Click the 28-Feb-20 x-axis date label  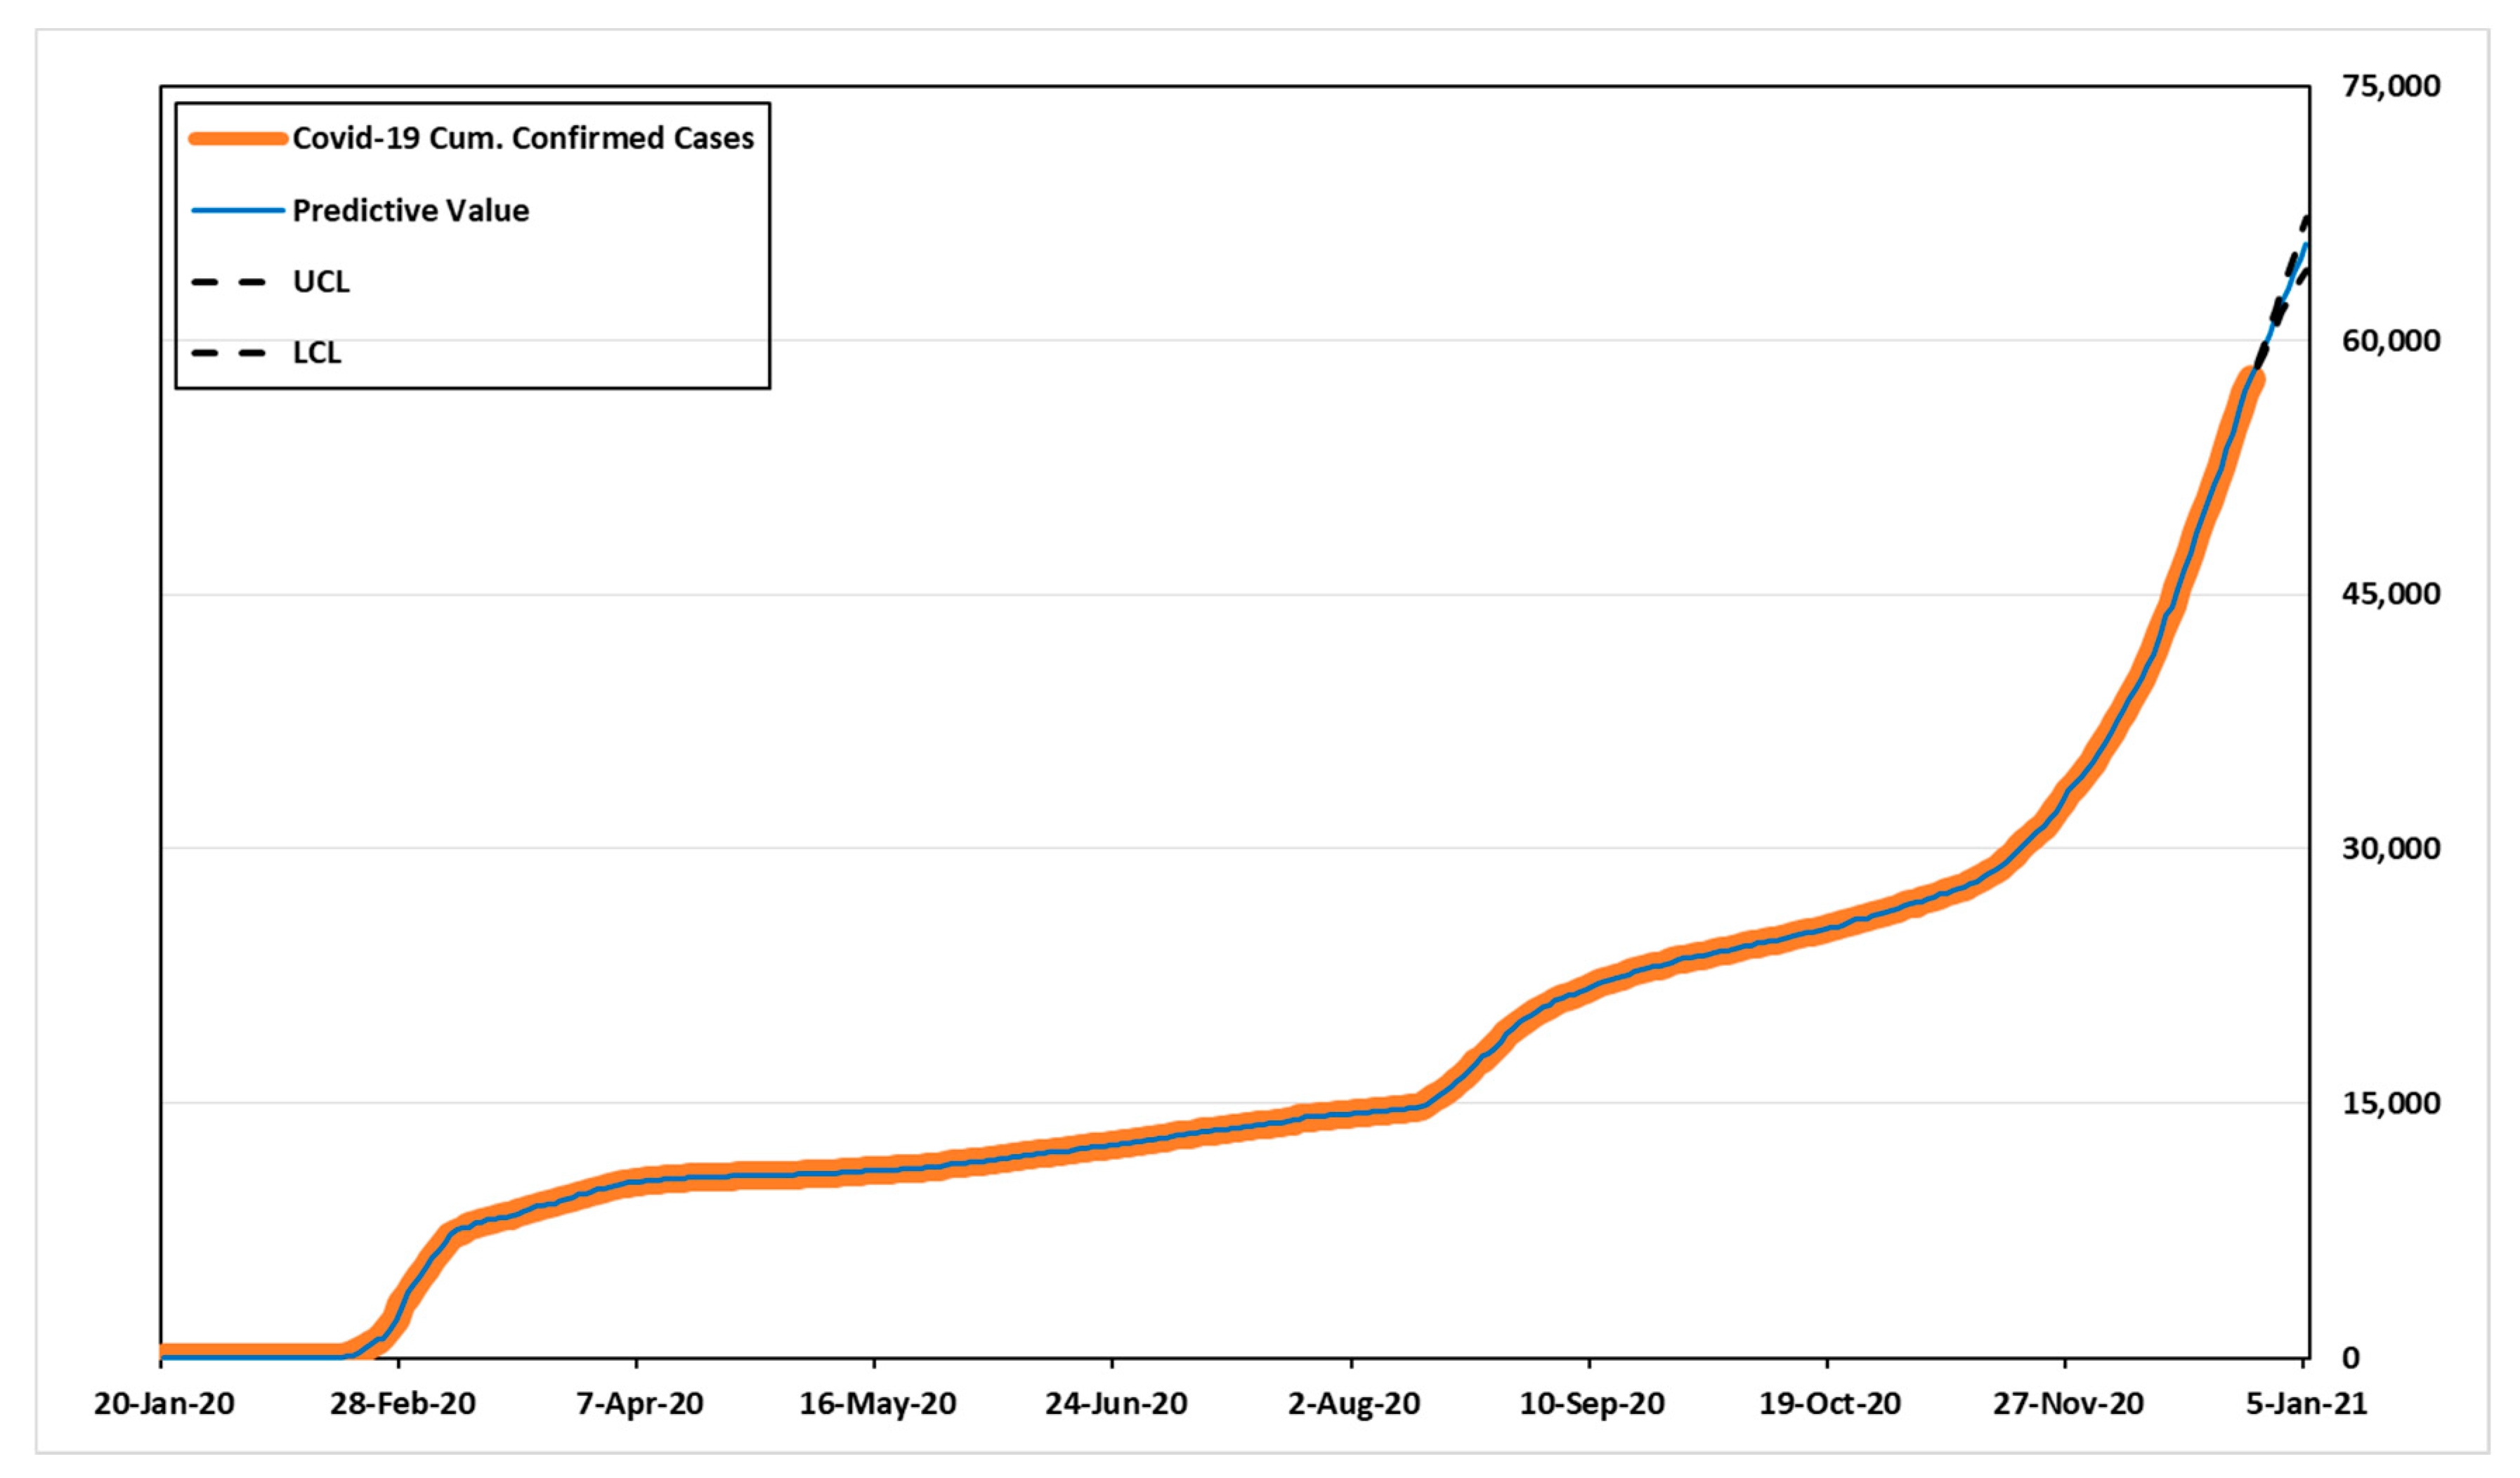(403, 1404)
